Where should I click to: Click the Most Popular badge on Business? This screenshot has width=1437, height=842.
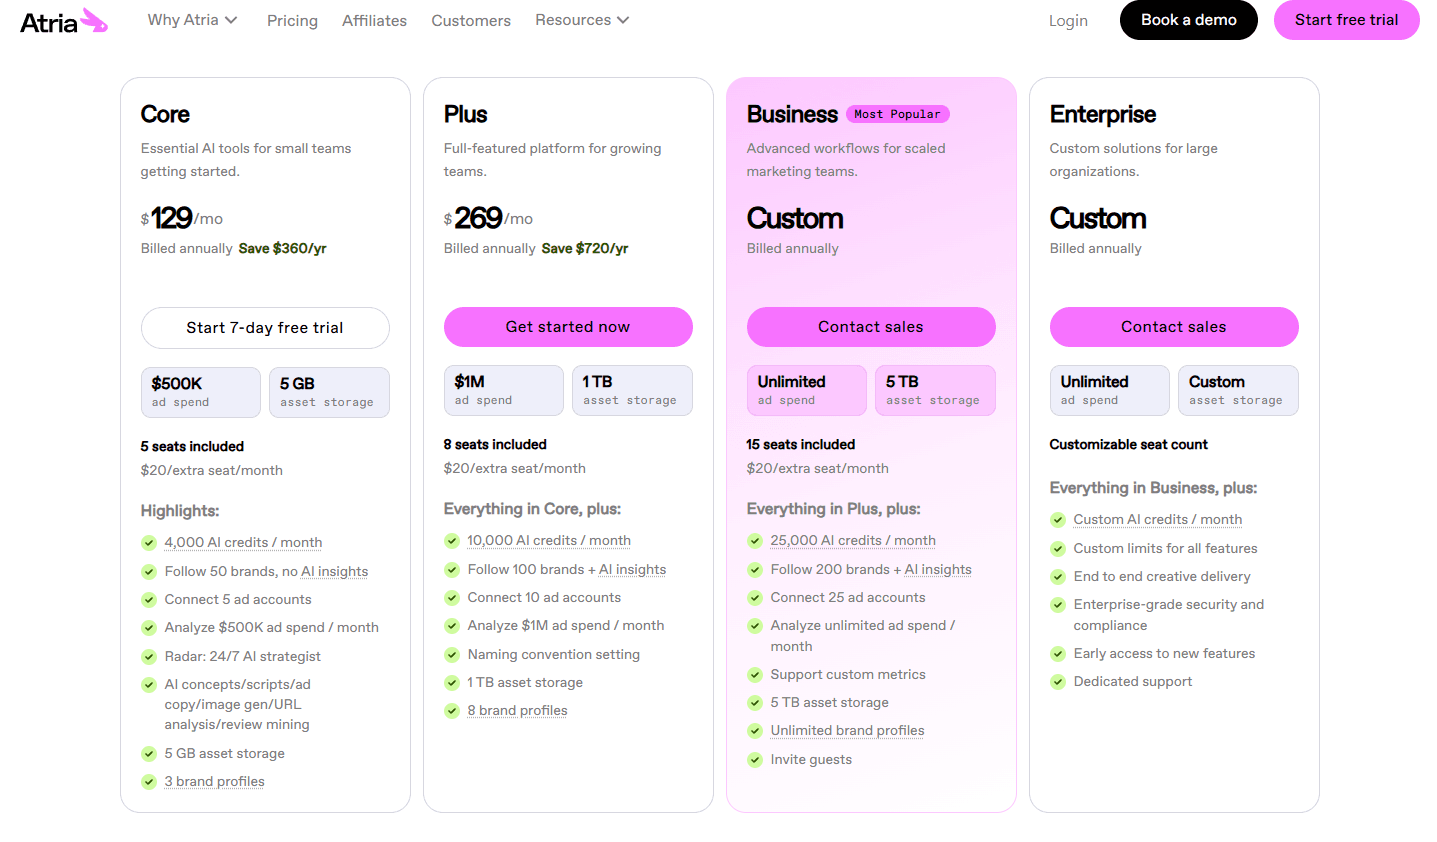pos(897,114)
